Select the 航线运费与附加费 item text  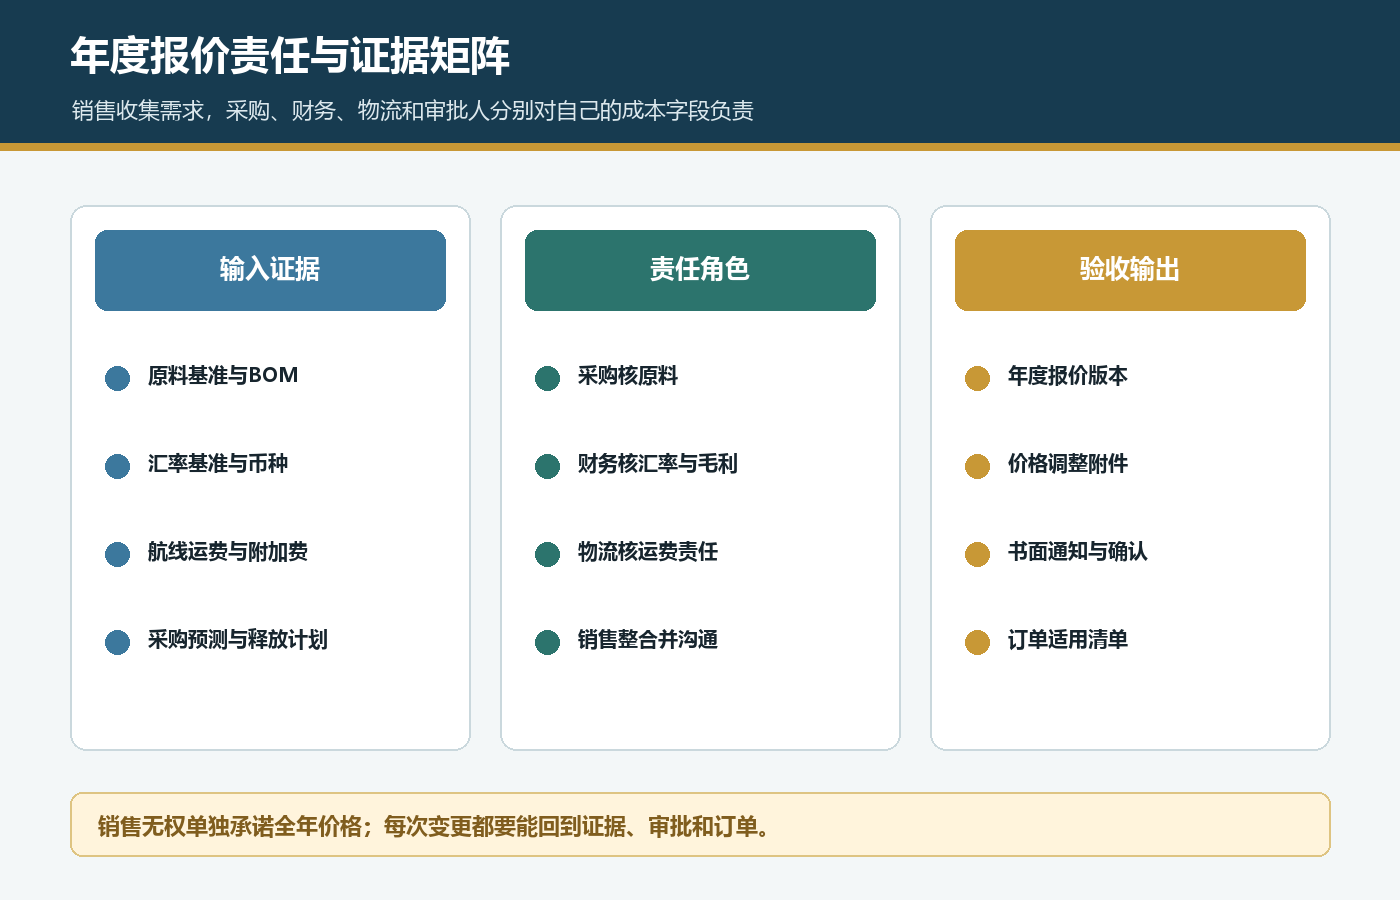(228, 552)
